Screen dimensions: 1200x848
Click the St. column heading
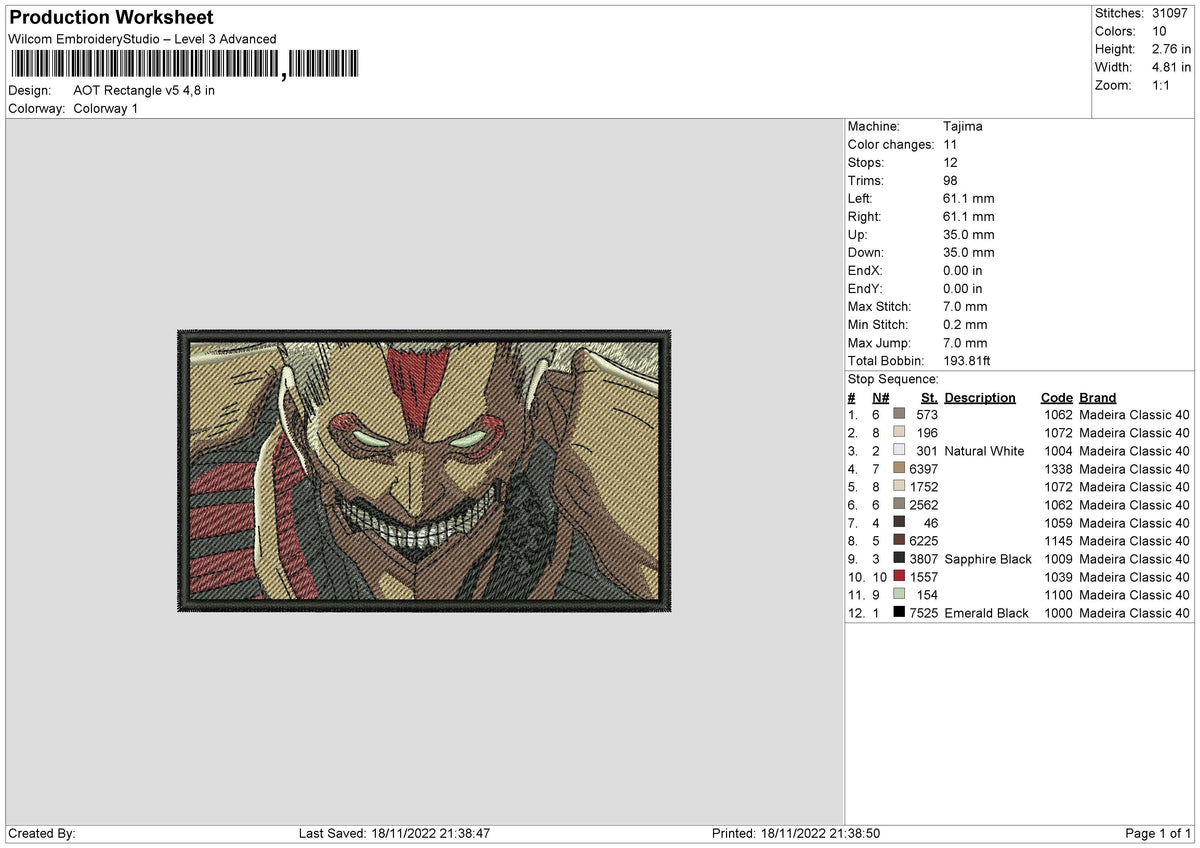coord(928,397)
